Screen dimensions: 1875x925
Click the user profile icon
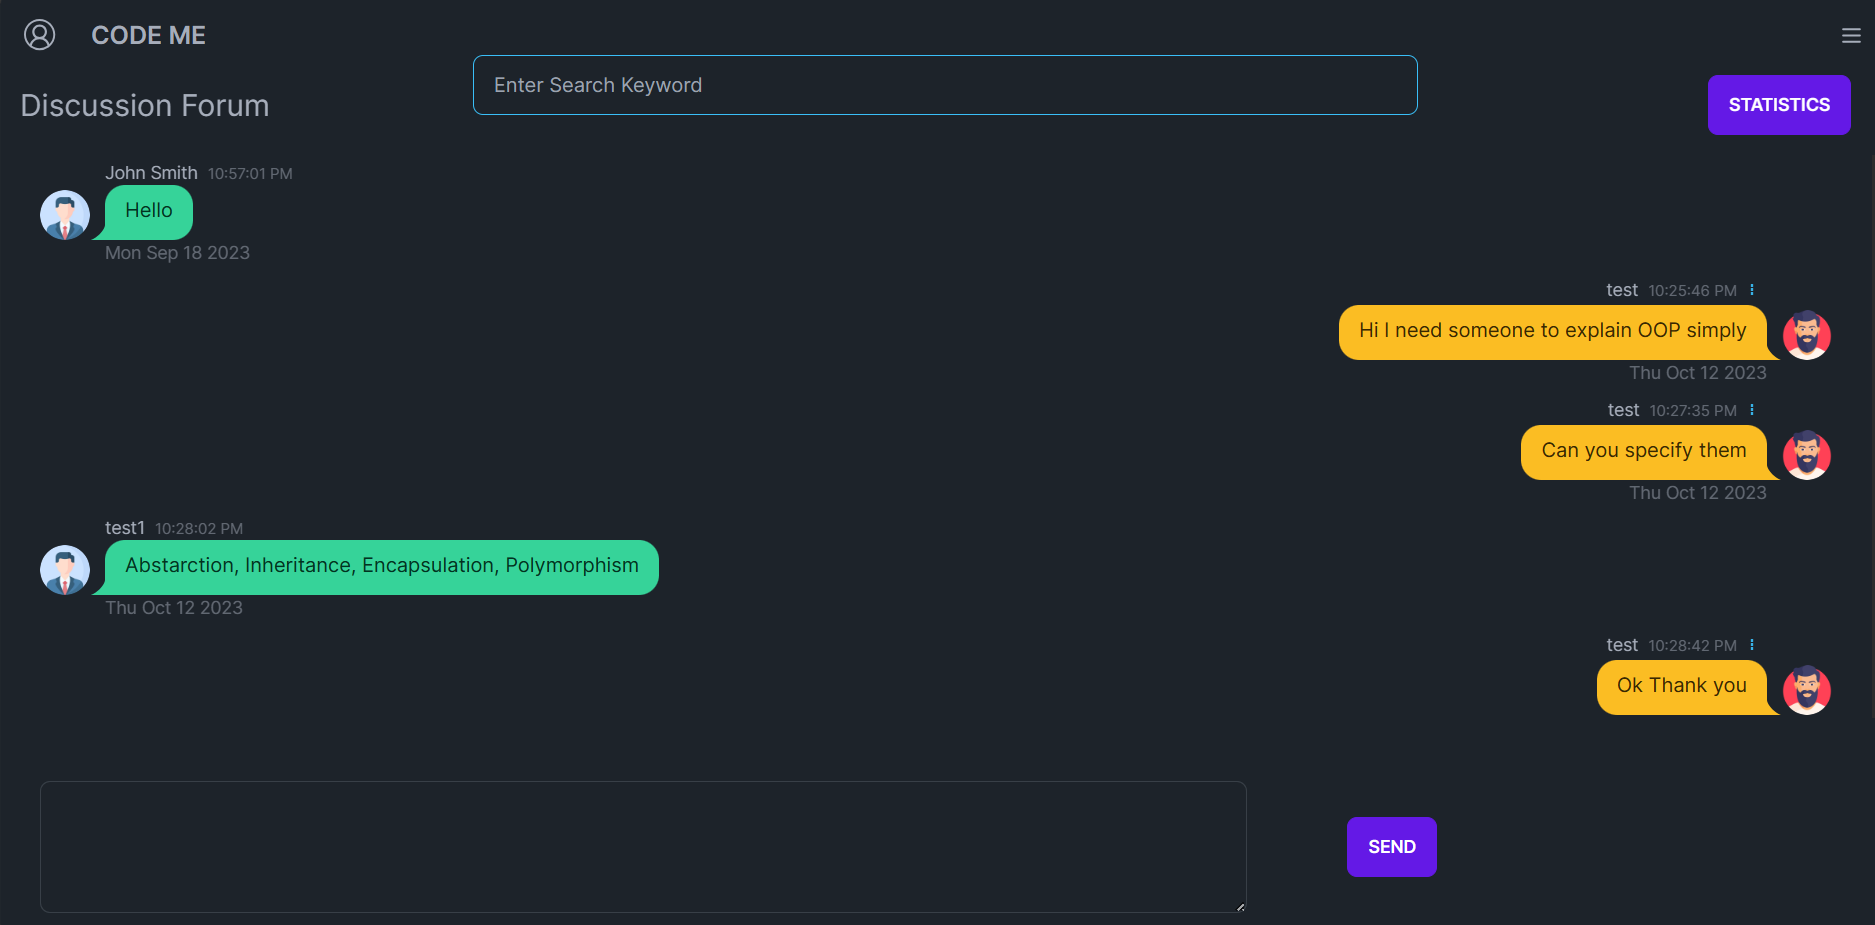(39, 35)
